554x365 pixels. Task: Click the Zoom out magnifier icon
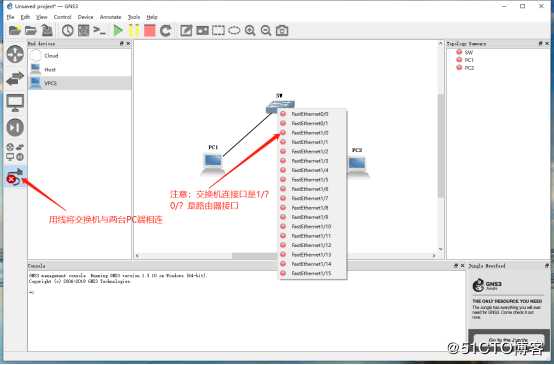click(x=266, y=31)
